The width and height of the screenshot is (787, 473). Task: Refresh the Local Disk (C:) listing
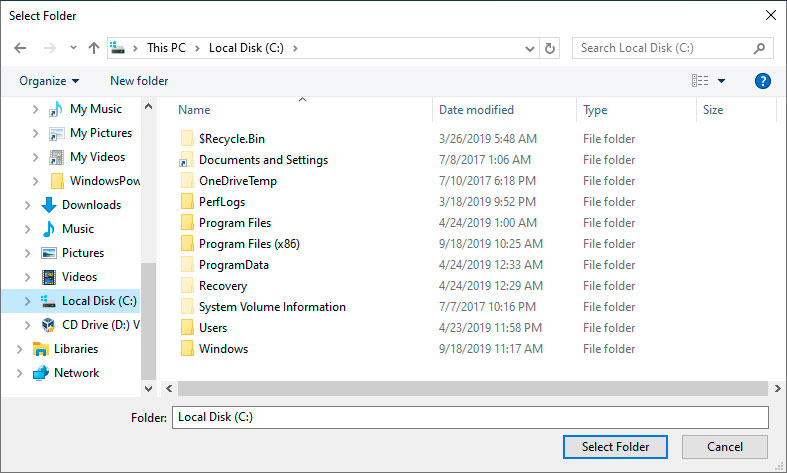[550, 48]
